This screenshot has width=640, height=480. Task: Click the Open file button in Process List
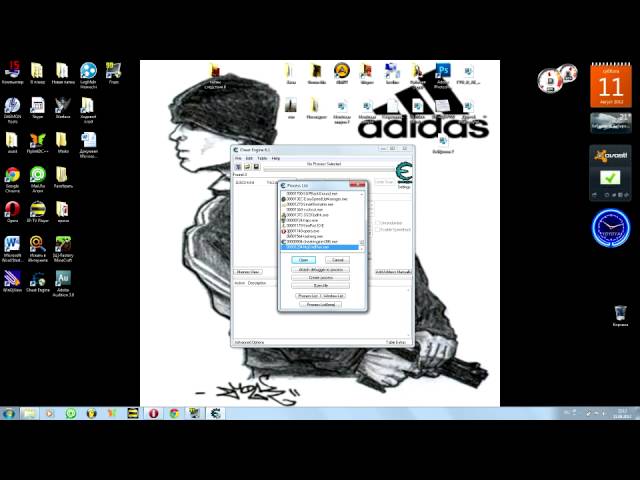coord(320,285)
